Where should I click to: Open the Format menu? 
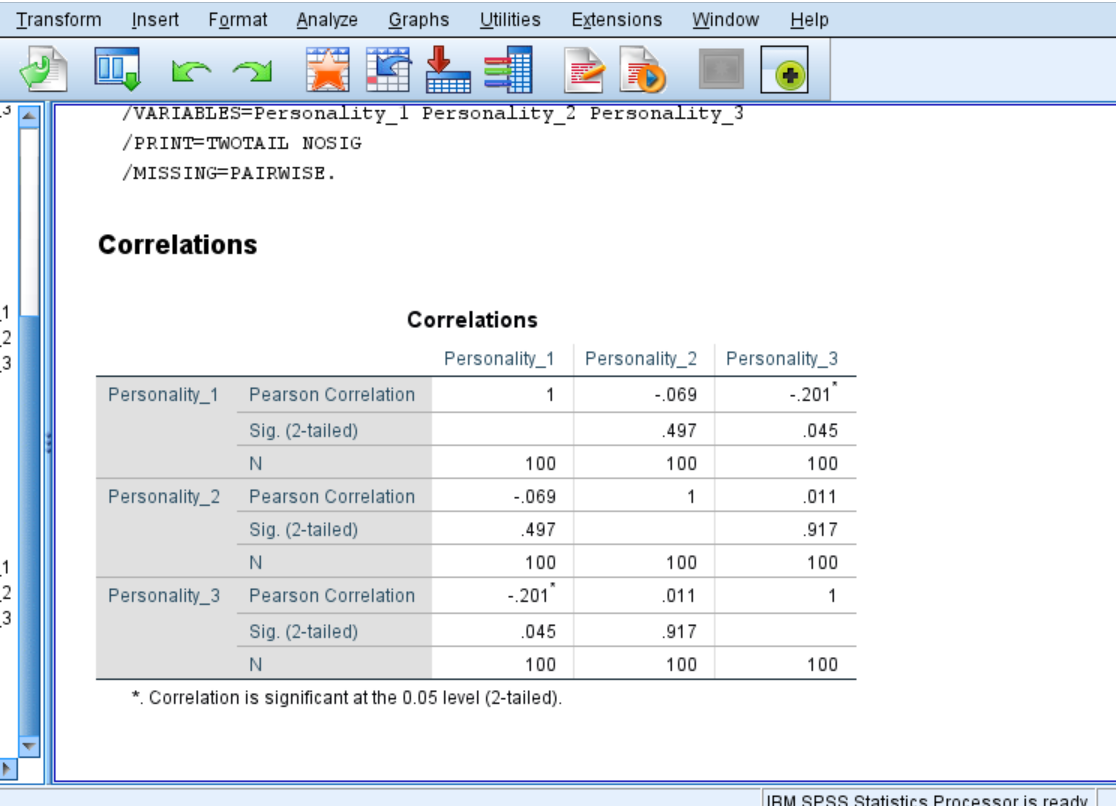coord(238,18)
